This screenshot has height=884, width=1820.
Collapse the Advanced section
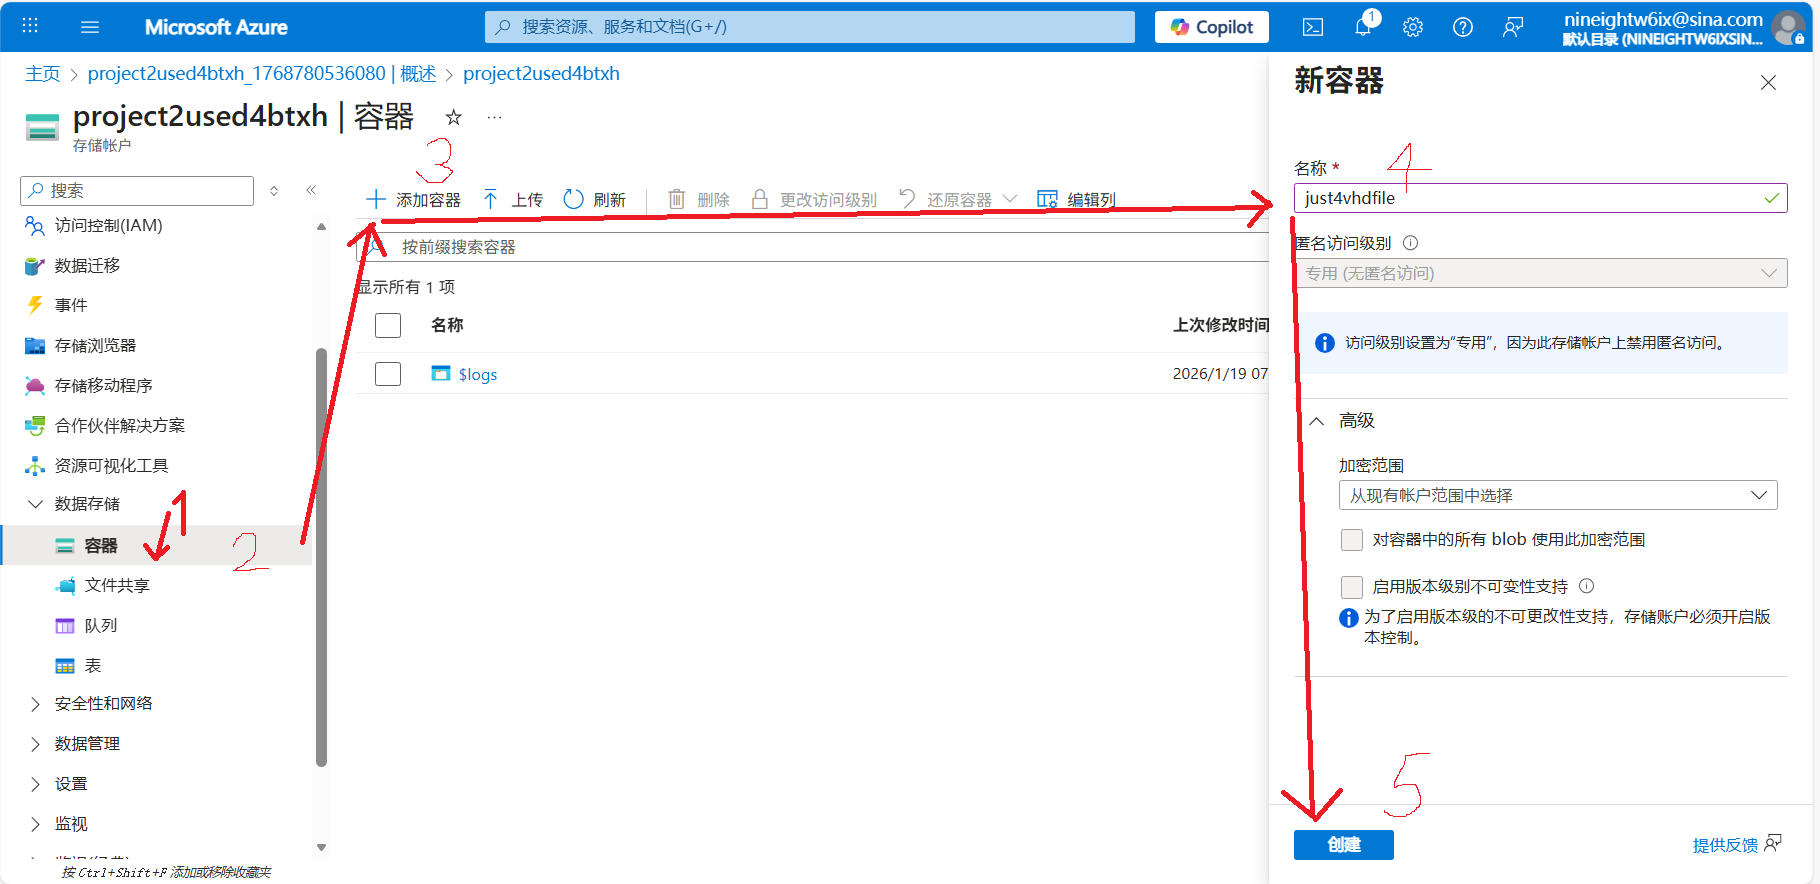(x=1318, y=421)
